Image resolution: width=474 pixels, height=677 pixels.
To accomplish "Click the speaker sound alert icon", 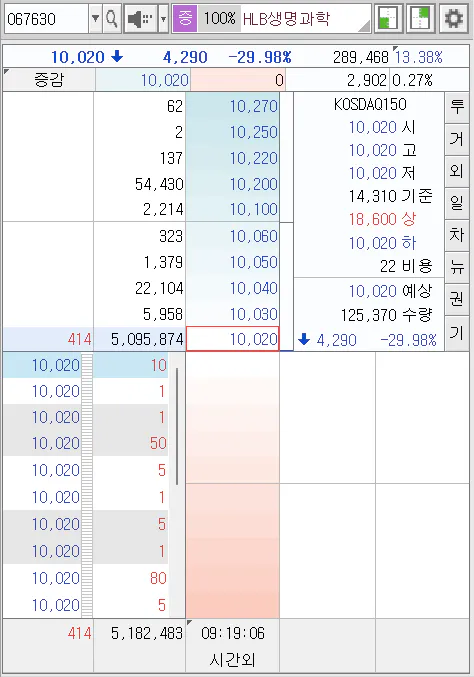I will tap(141, 19).
